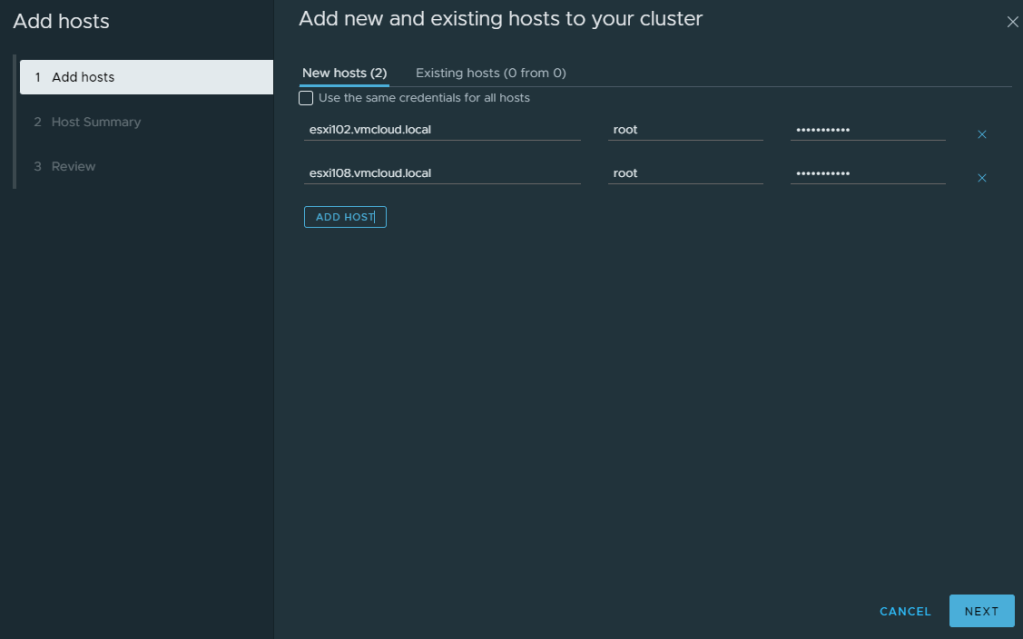This screenshot has width=1023, height=639.
Task: Focus the username field for esxi102
Action: [685, 130]
